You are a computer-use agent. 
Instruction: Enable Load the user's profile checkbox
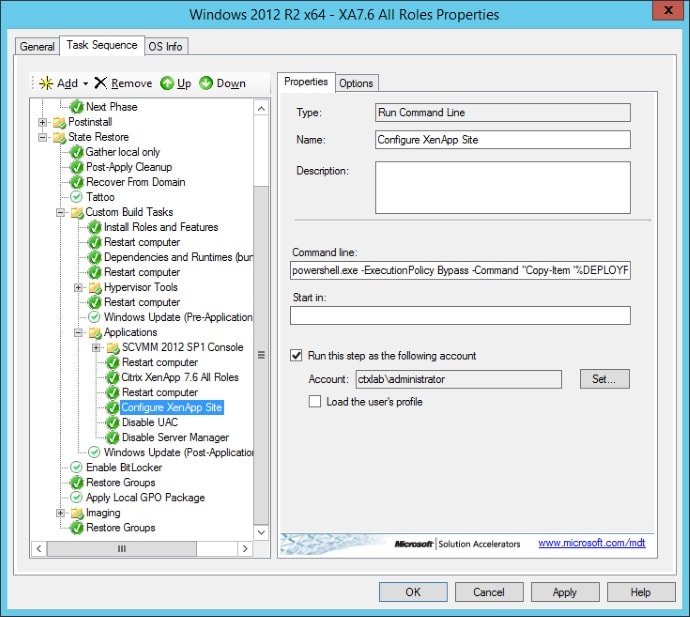(315, 401)
